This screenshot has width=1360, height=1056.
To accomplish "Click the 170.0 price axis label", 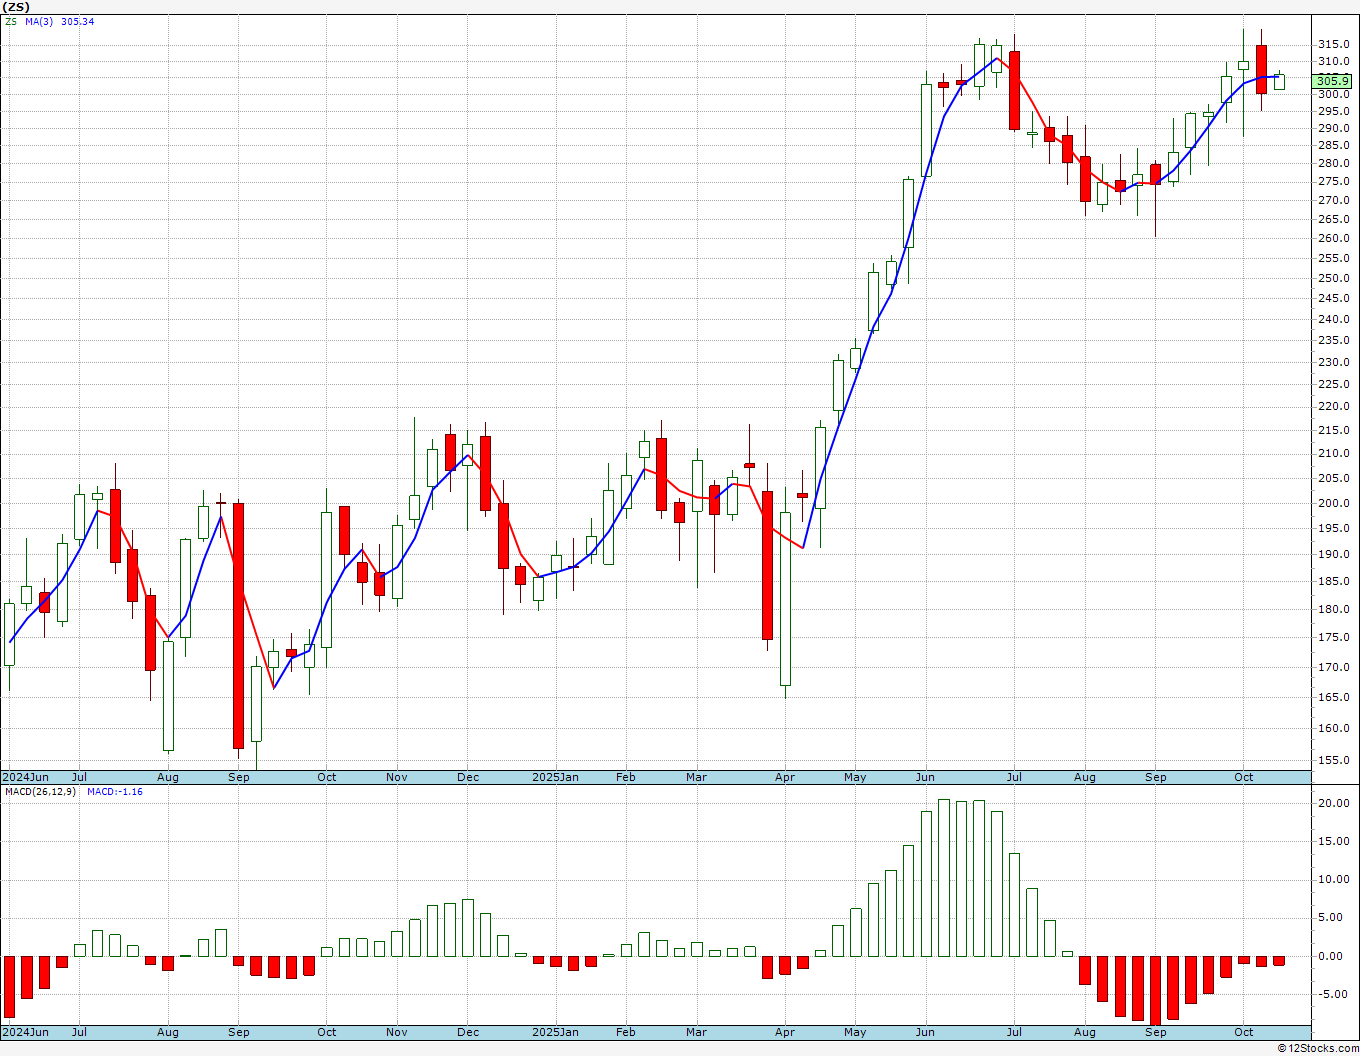I will 1333,667.
